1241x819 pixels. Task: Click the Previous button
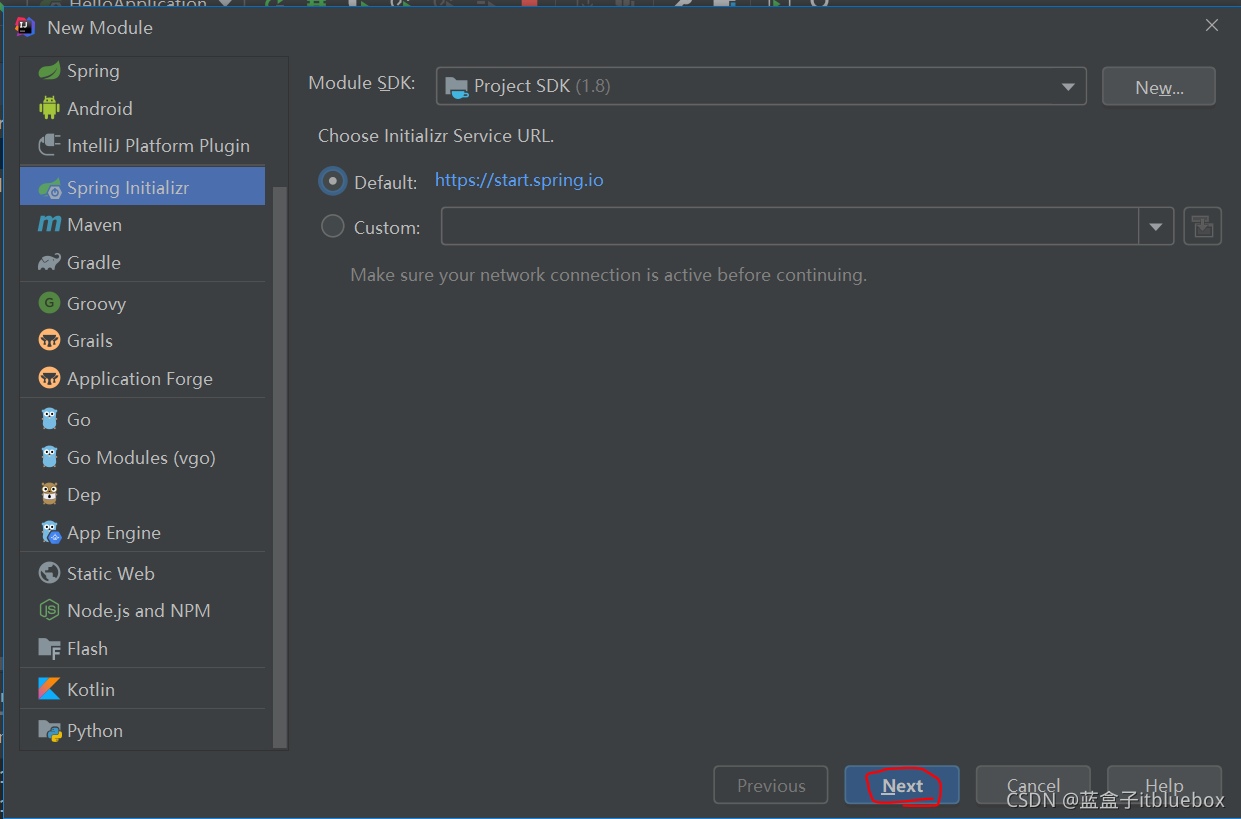pos(771,786)
